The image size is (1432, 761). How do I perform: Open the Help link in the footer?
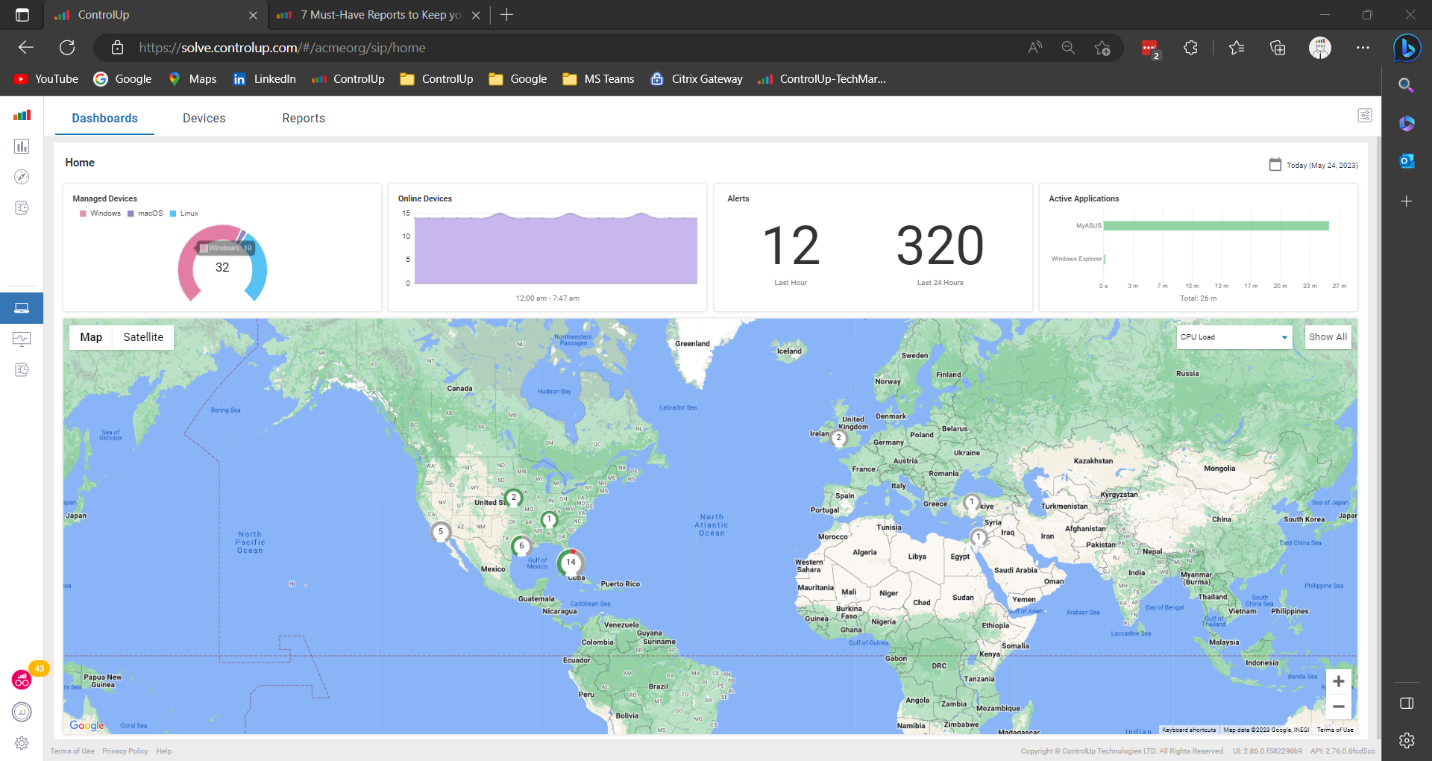click(164, 751)
